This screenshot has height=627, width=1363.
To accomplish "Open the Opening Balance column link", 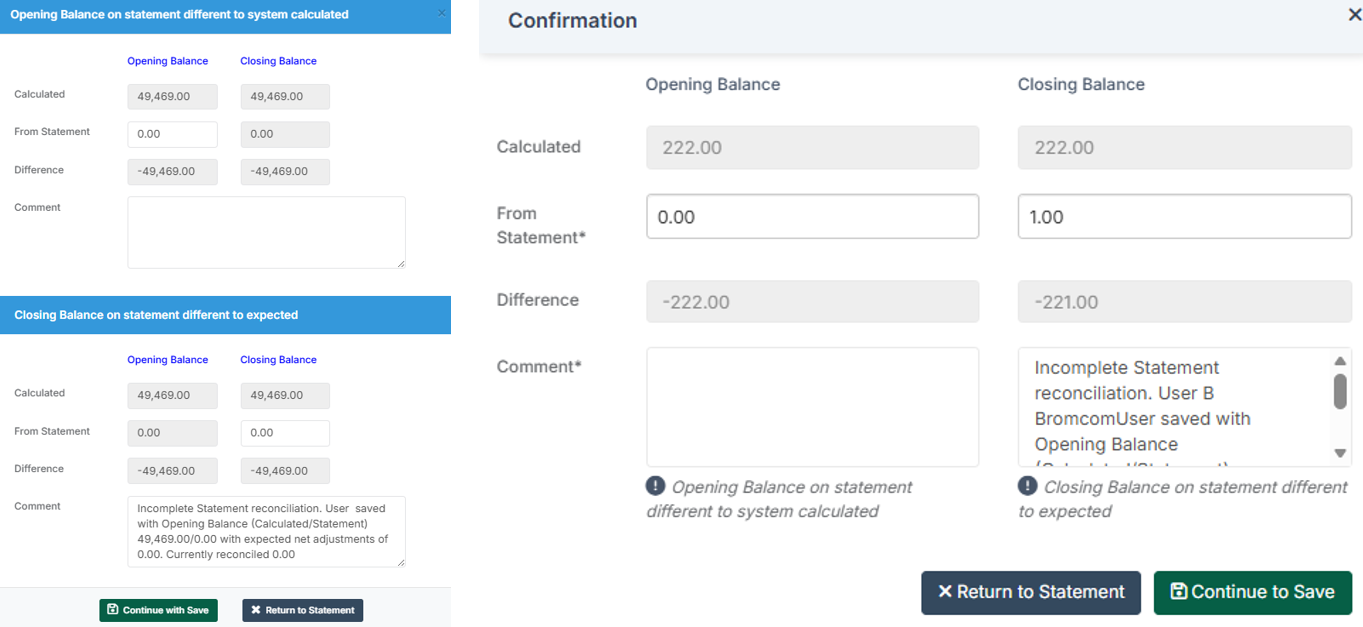I will [167, 60].
